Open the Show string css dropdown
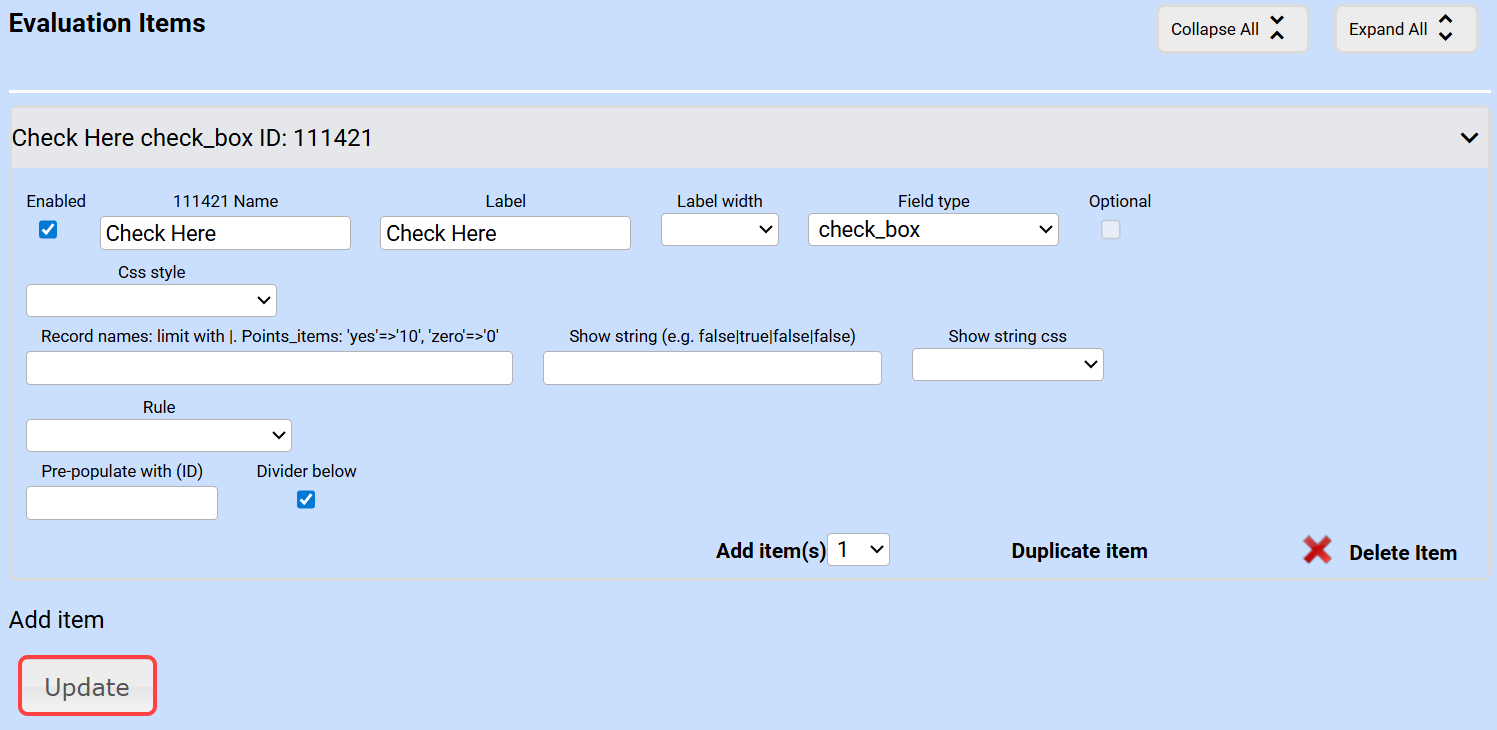The height and width of the screenshot is (730, 1497). click(1007, 365)
